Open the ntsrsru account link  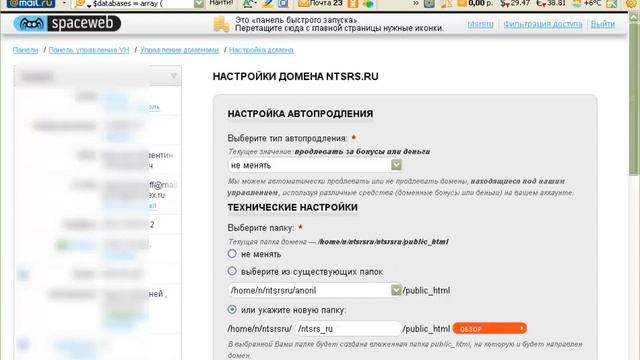pyautogui.click(x=480, y=24)
